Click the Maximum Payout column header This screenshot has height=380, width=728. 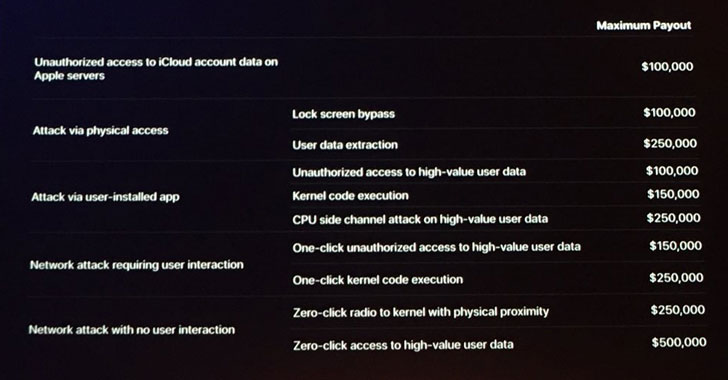[644, 26]
